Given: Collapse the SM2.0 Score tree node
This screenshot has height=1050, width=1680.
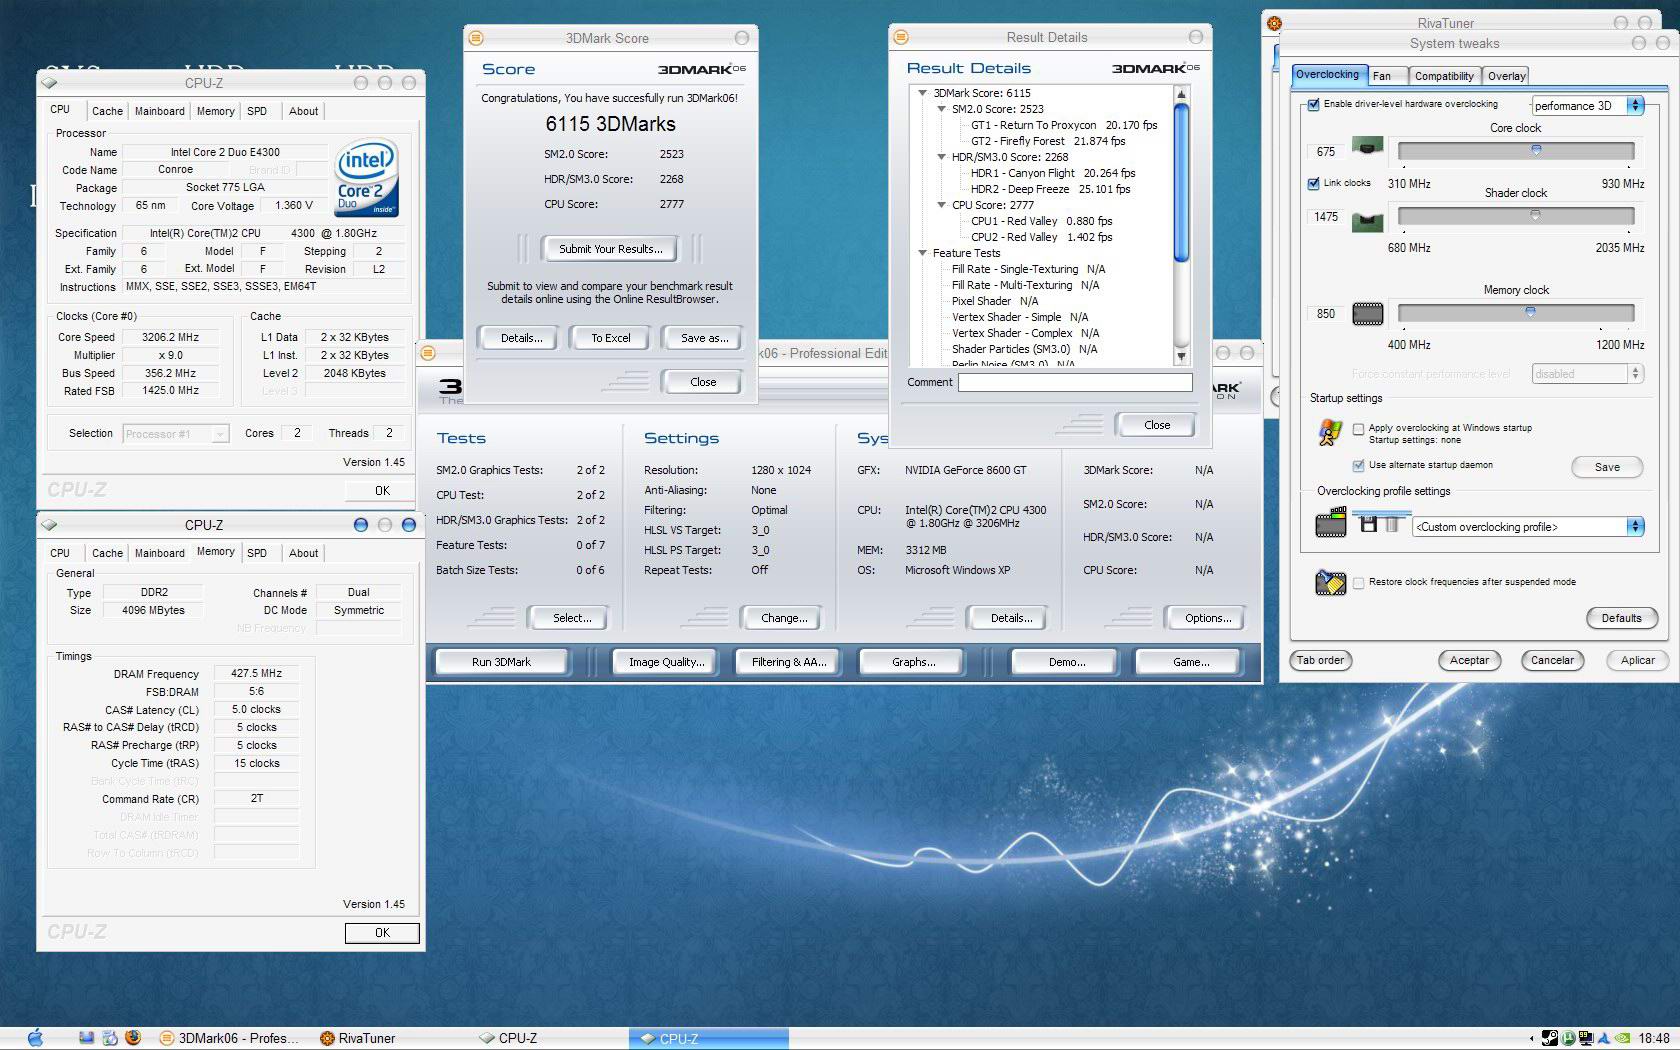Looking at the screenshot, I should click(x=941, y=109).
